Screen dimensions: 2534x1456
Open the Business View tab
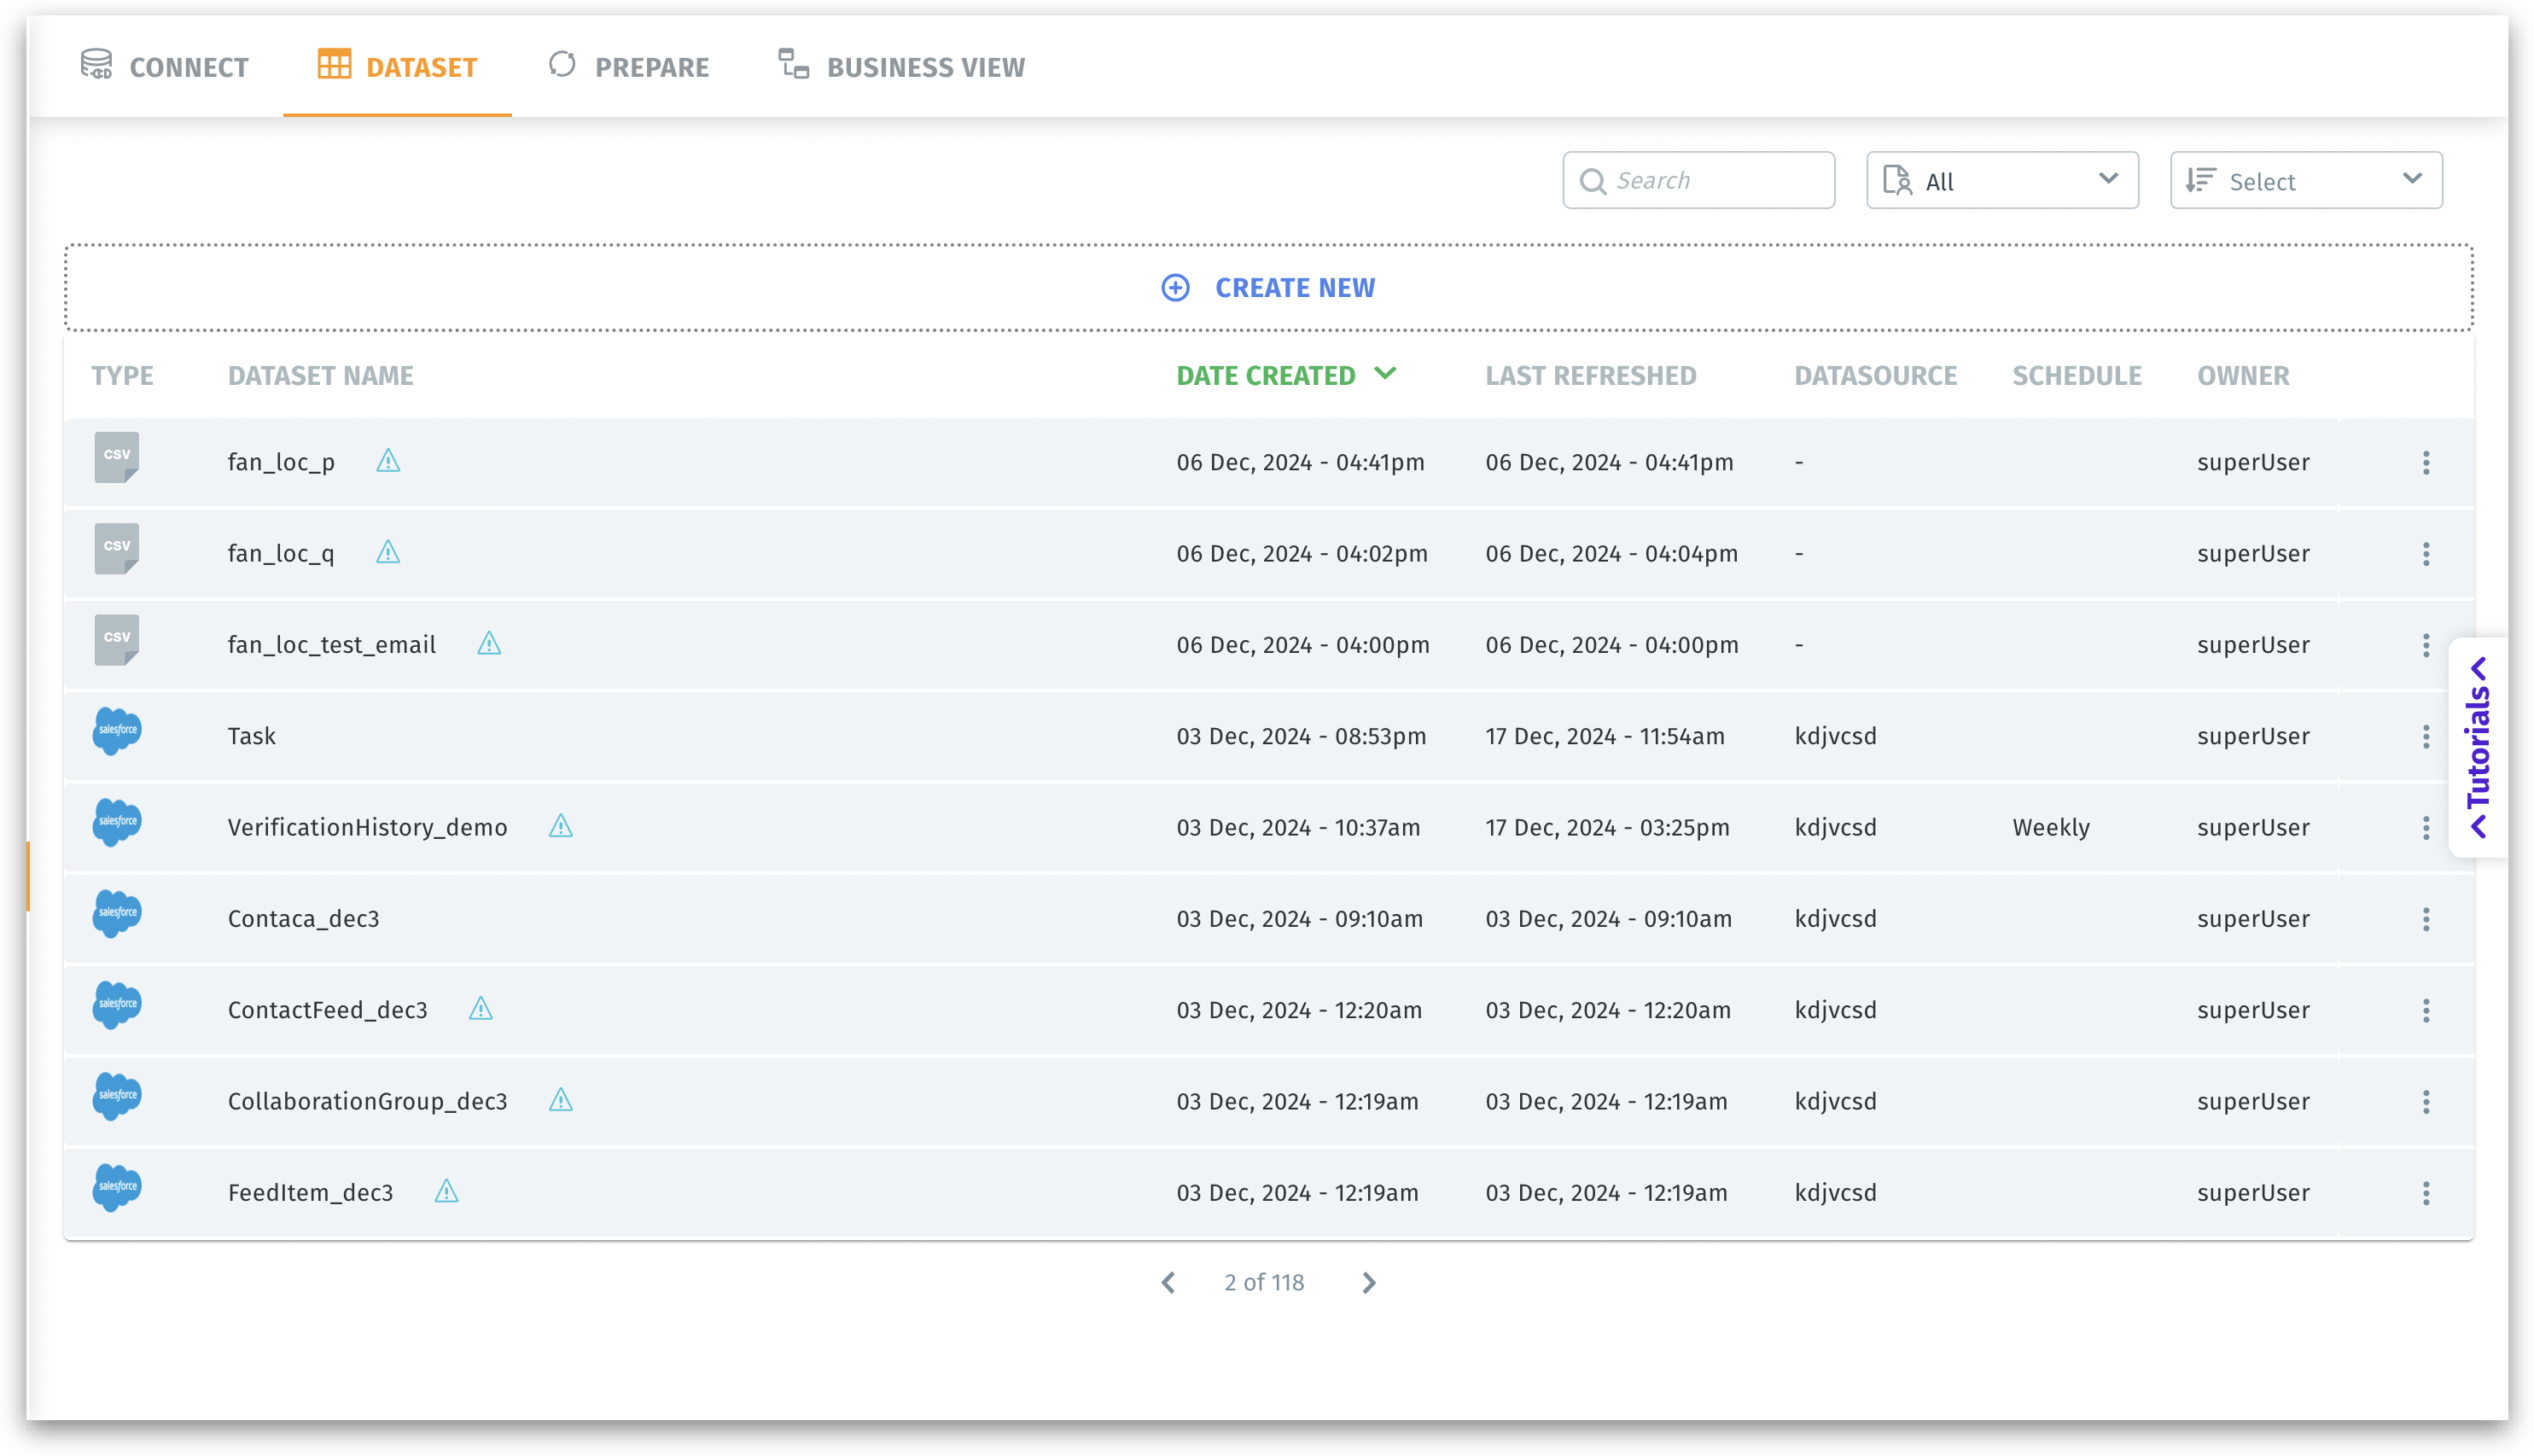pyautogui.click(x=902, y=67)
